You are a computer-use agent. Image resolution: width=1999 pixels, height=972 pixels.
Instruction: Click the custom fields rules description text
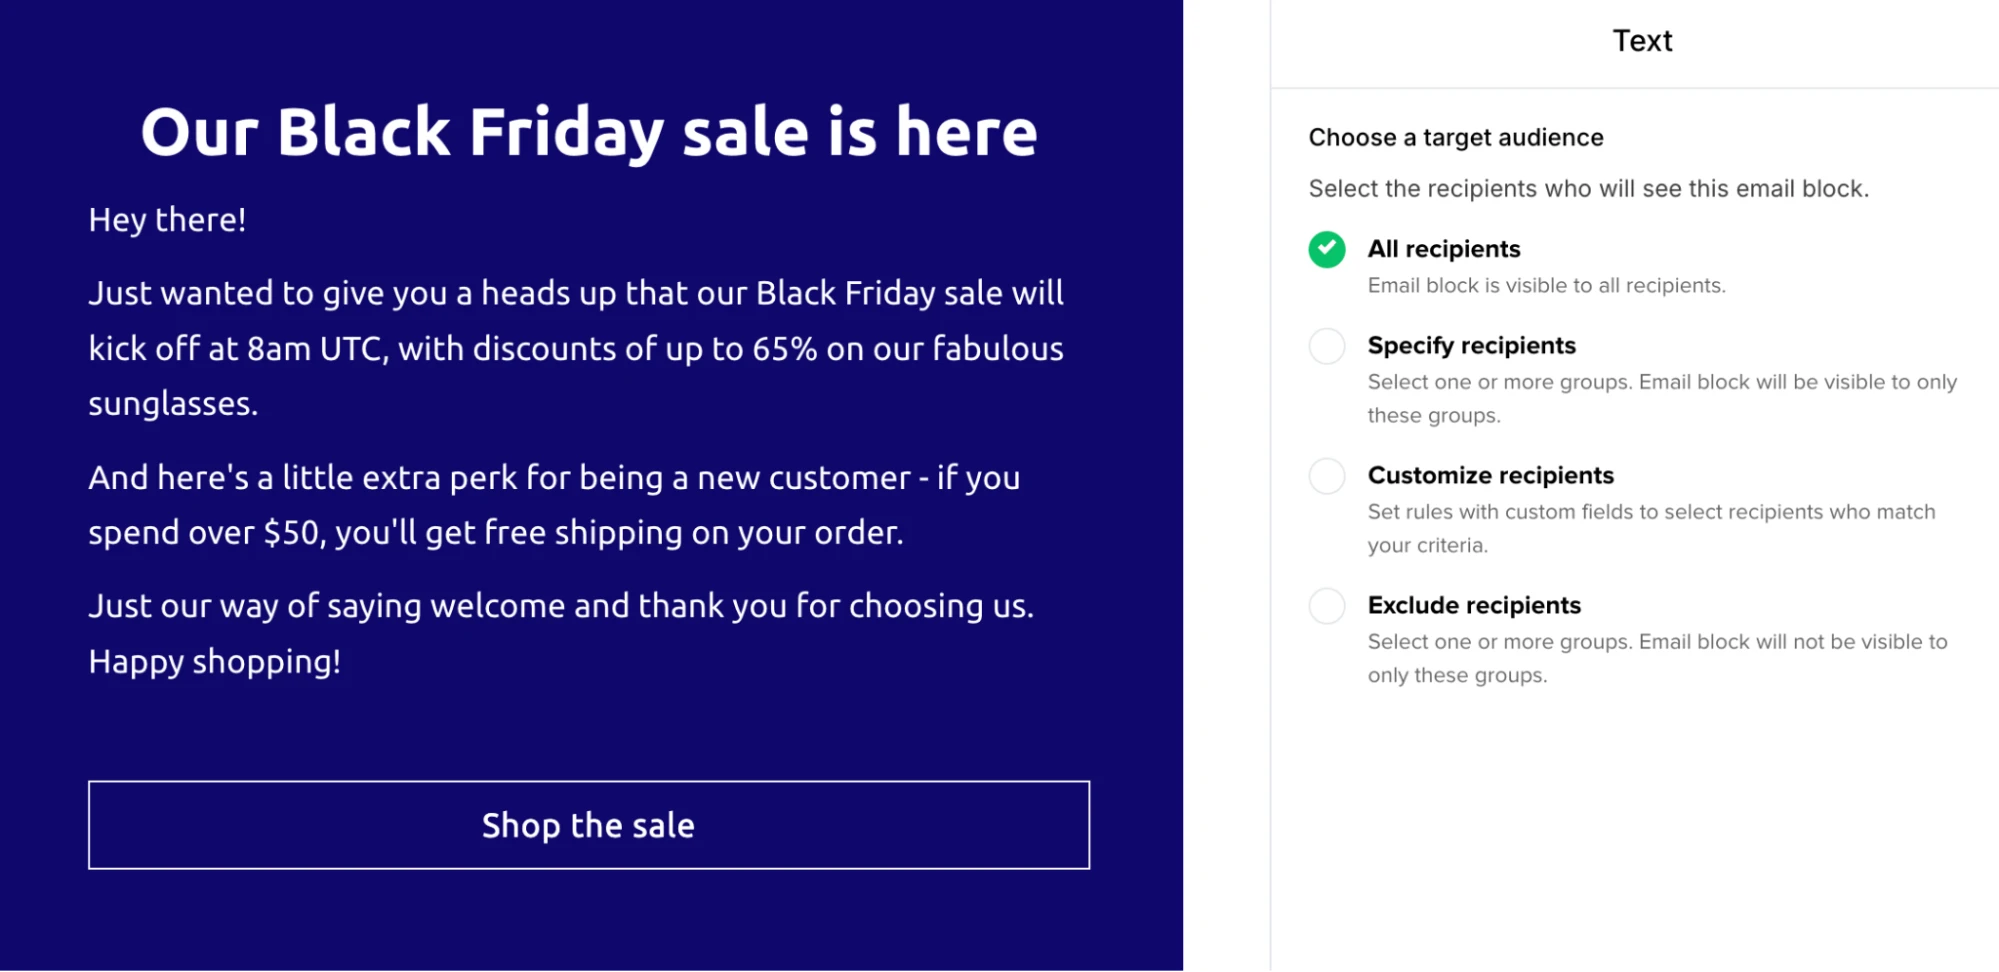pyautogui.click(x=1651, y=528)
